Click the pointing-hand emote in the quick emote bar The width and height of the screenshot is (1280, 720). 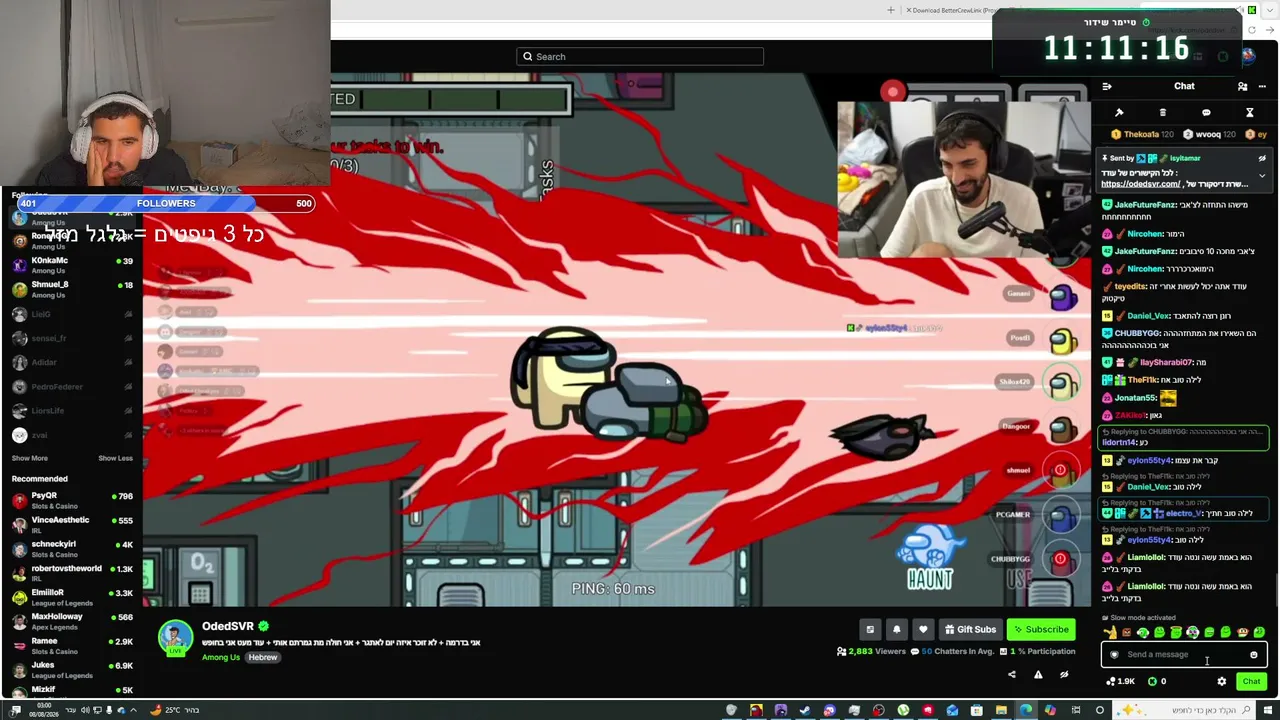click(1110, 632)
